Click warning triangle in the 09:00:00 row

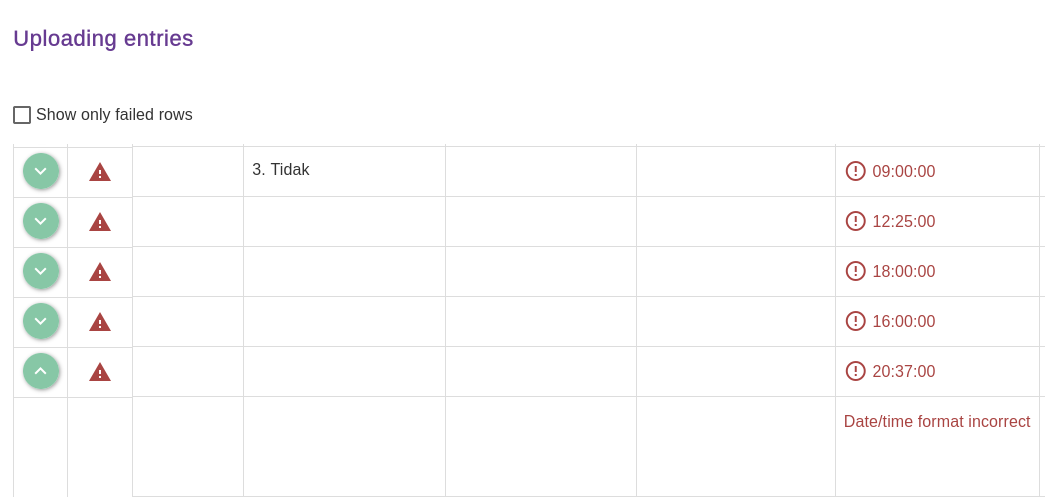100,172
